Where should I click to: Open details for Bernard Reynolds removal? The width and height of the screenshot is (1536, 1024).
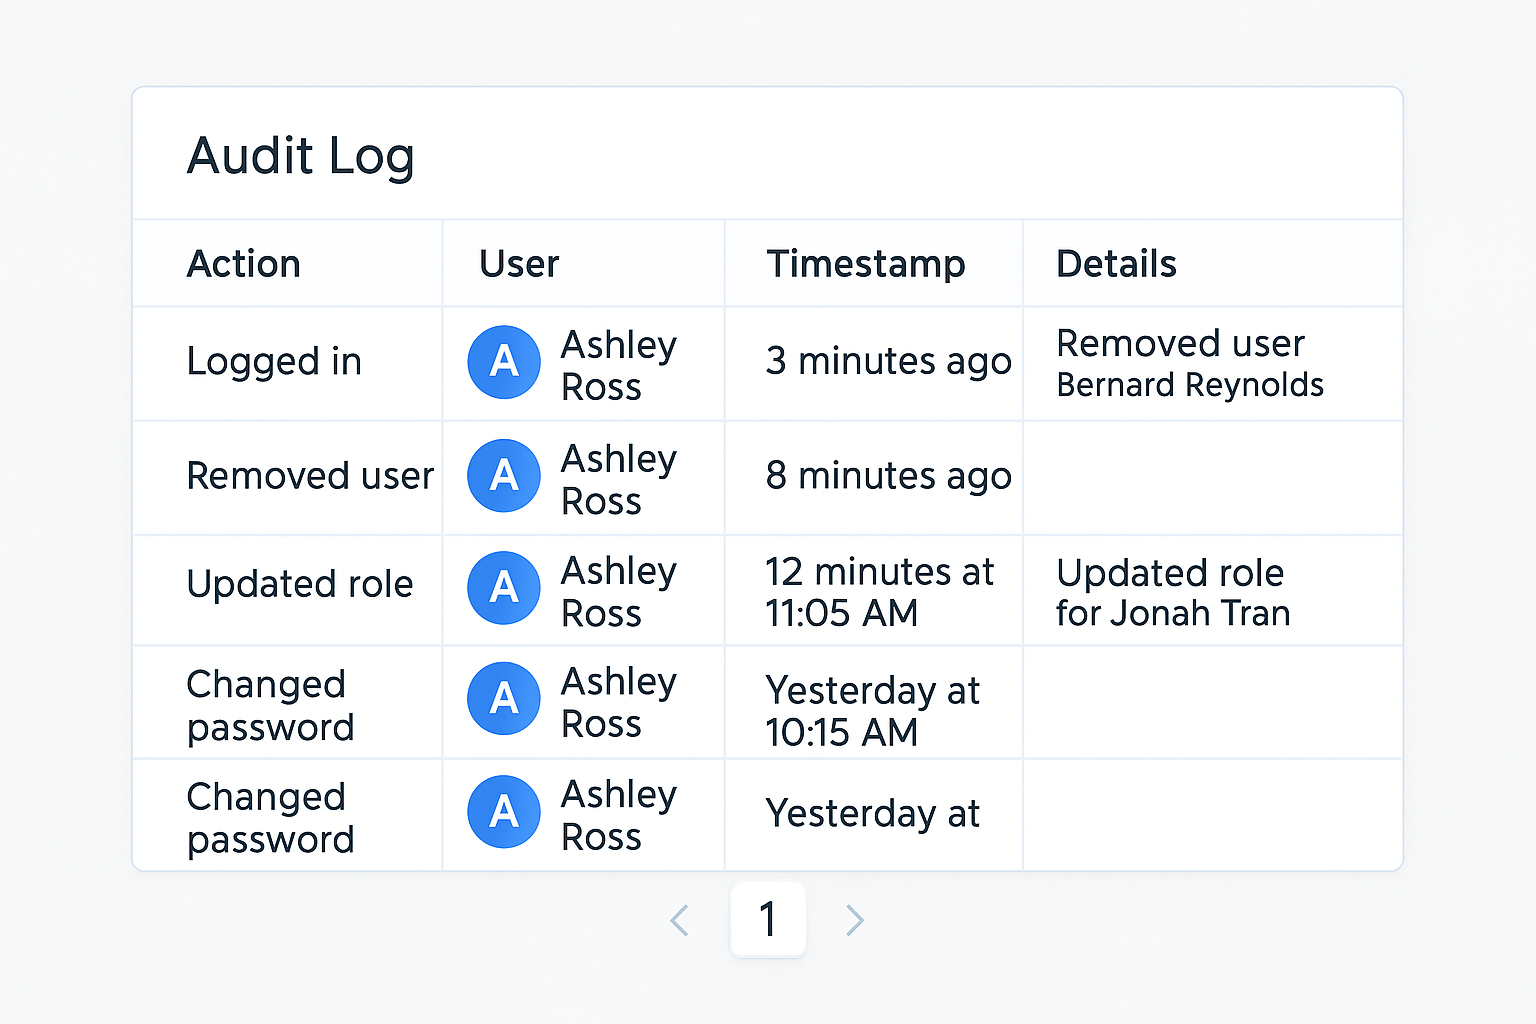click(x=1190, y=363)
